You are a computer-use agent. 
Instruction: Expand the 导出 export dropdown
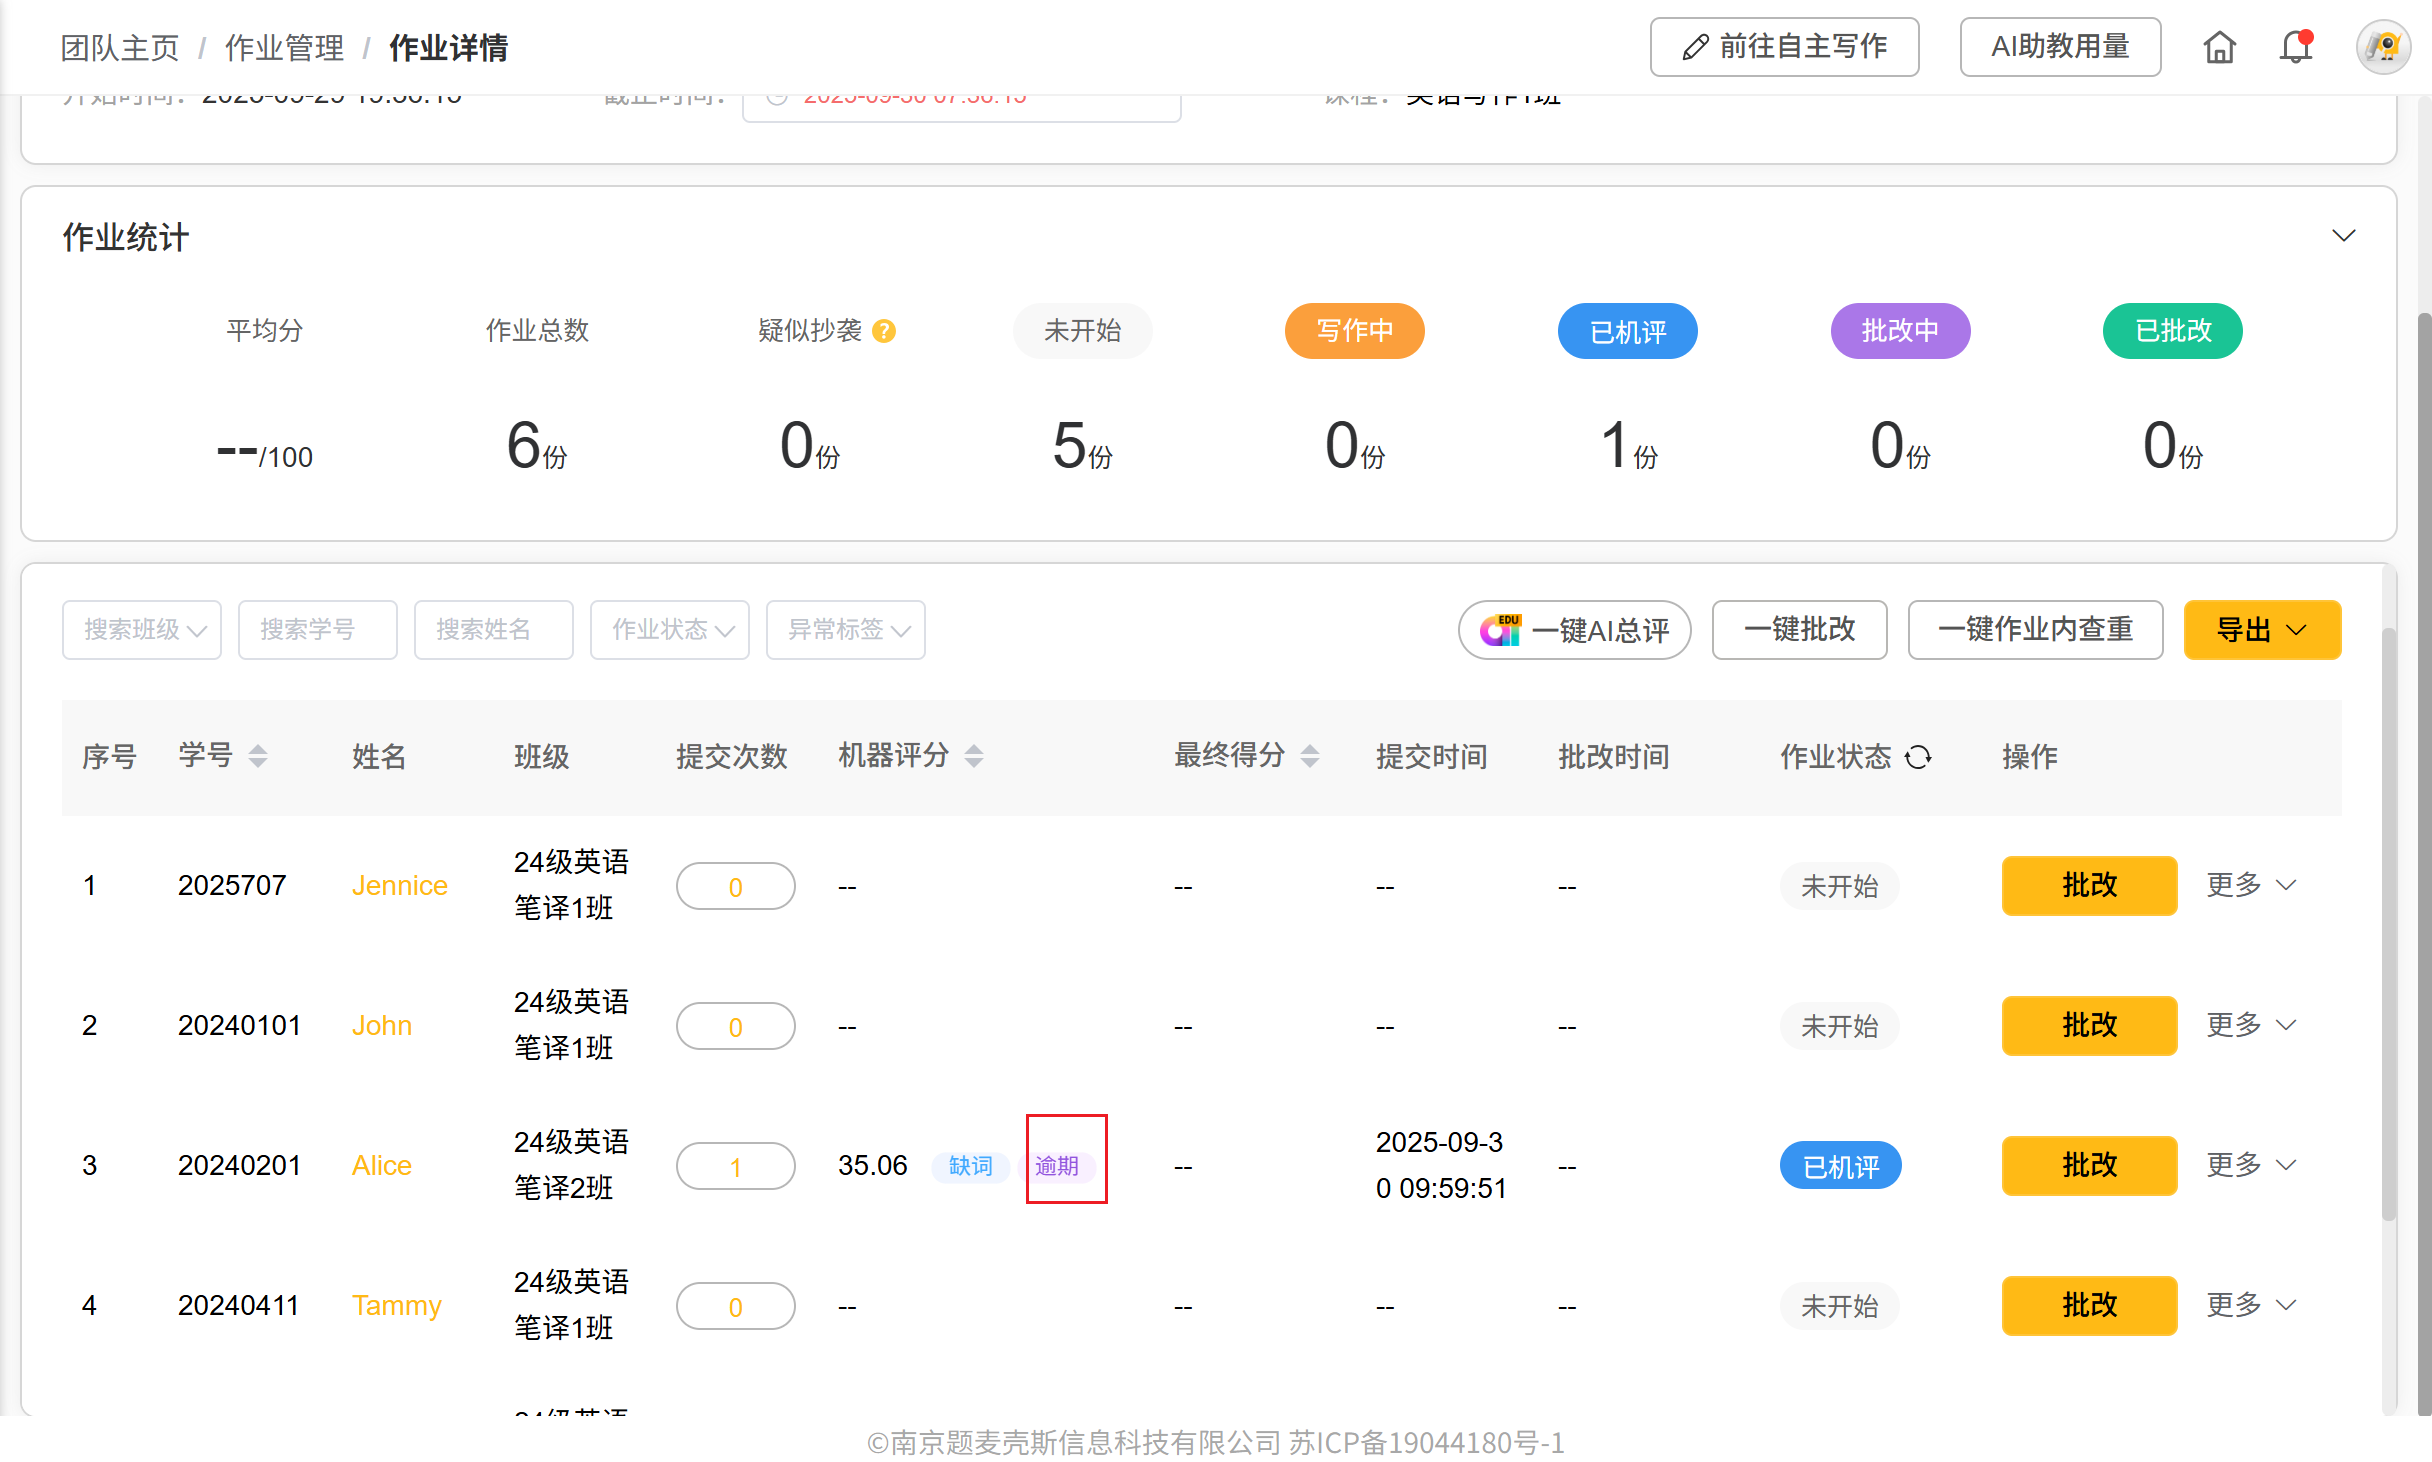click(2262, 630)
